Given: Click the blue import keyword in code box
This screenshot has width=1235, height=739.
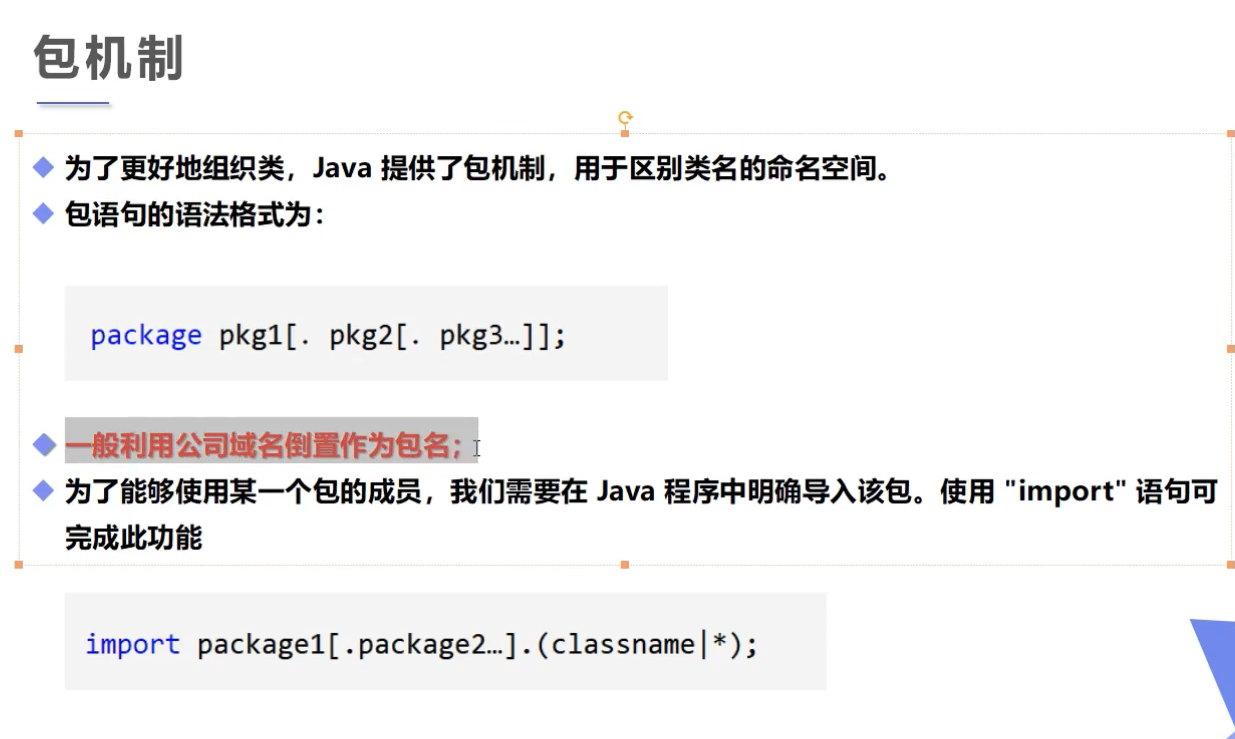Looking at the screenshot, I should pos(133,644).
